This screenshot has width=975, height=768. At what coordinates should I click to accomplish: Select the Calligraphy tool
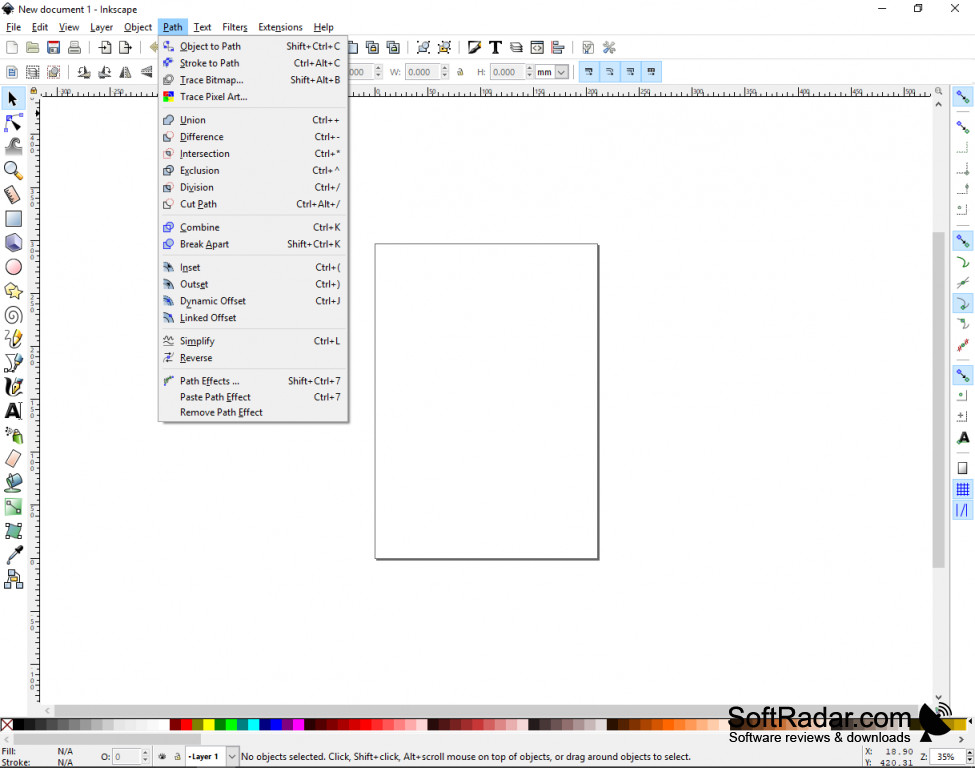point(13,387)
